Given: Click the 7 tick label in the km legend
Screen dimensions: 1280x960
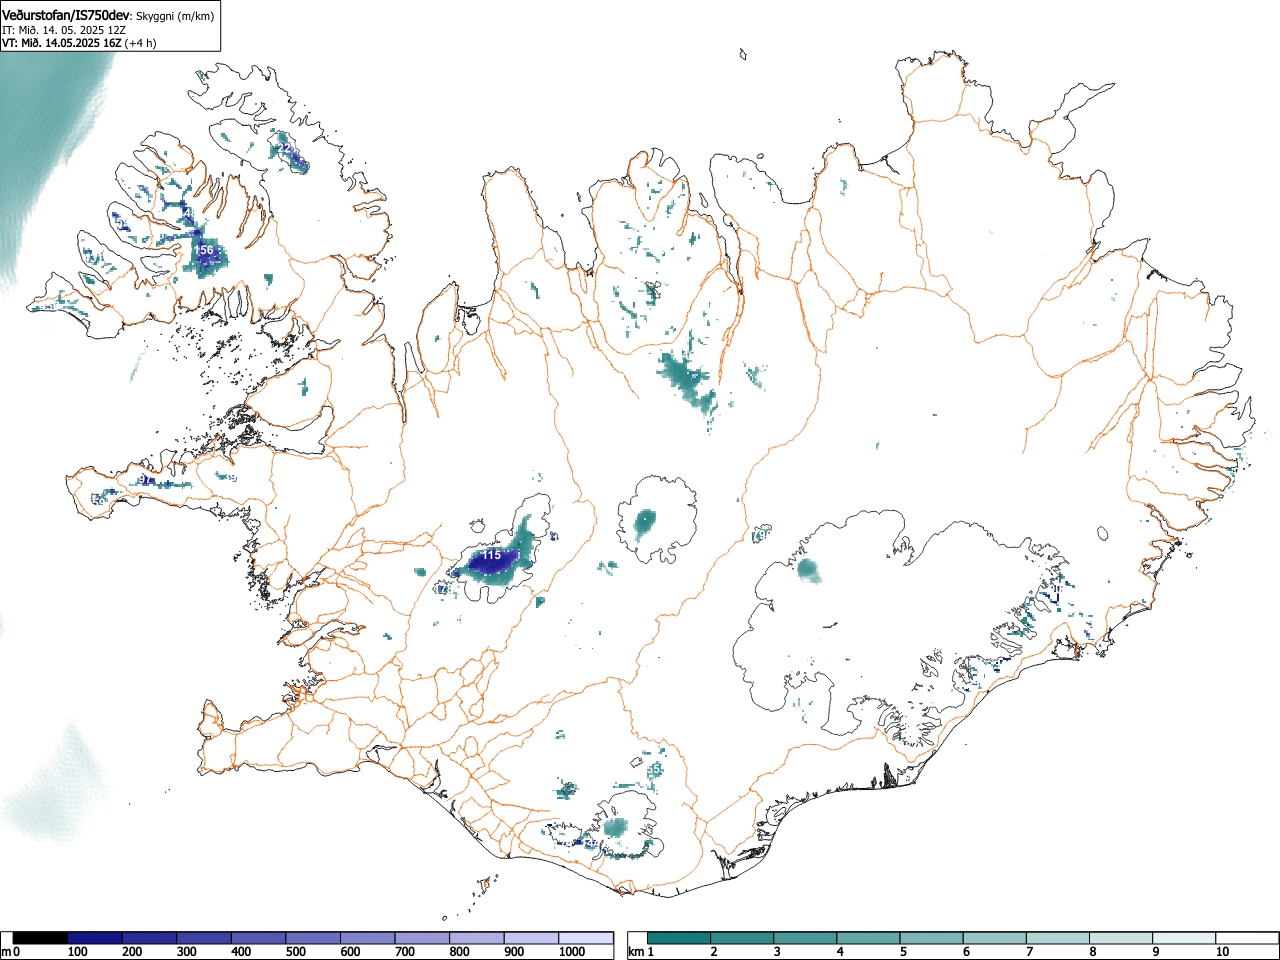Looking at the screenshot, I should point(1029,952).
